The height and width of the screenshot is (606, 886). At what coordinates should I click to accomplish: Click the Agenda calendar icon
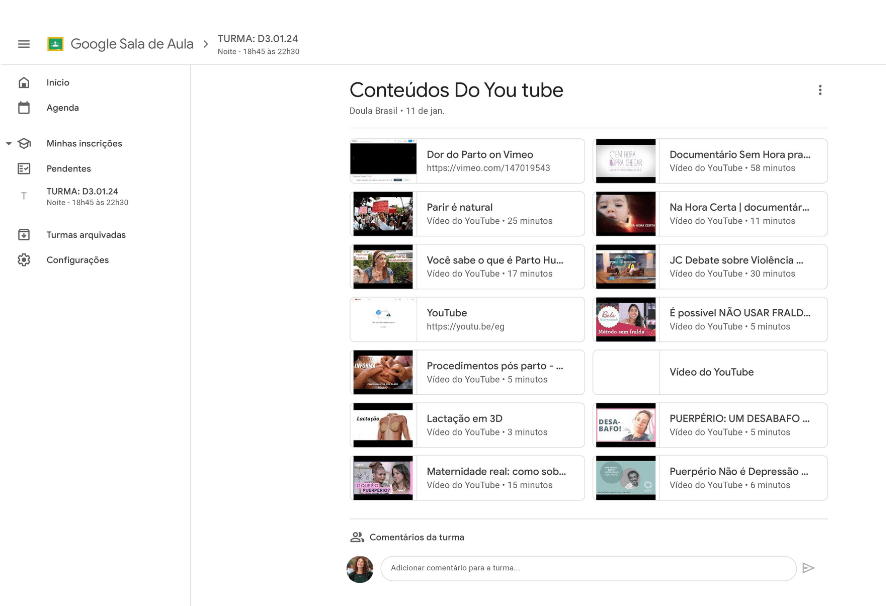click(x=24, y=108)
